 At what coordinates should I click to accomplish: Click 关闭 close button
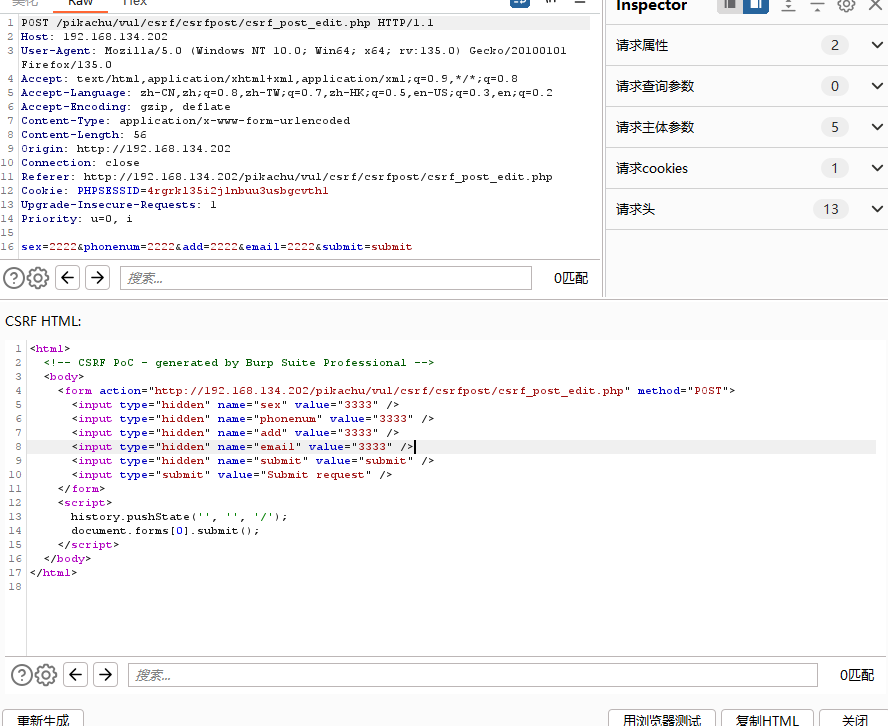click(x=855, y=719)
